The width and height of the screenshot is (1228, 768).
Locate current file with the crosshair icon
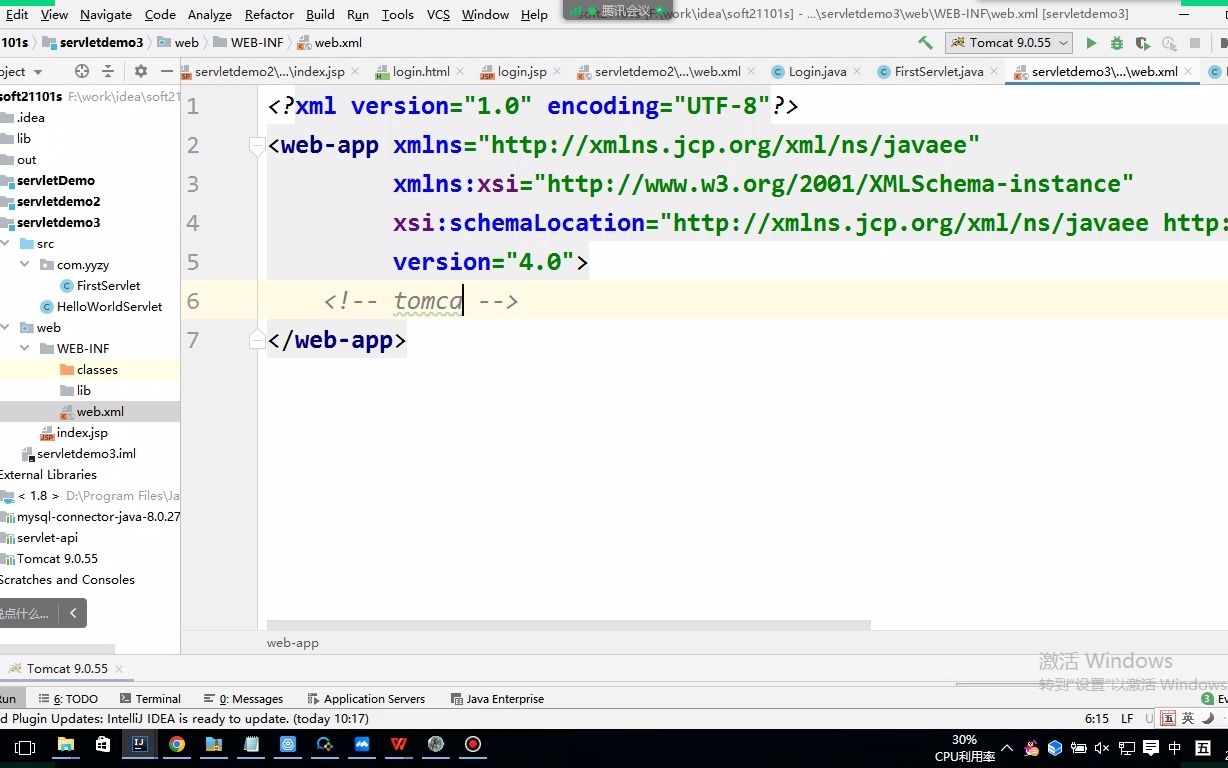[x=82, y=71]
